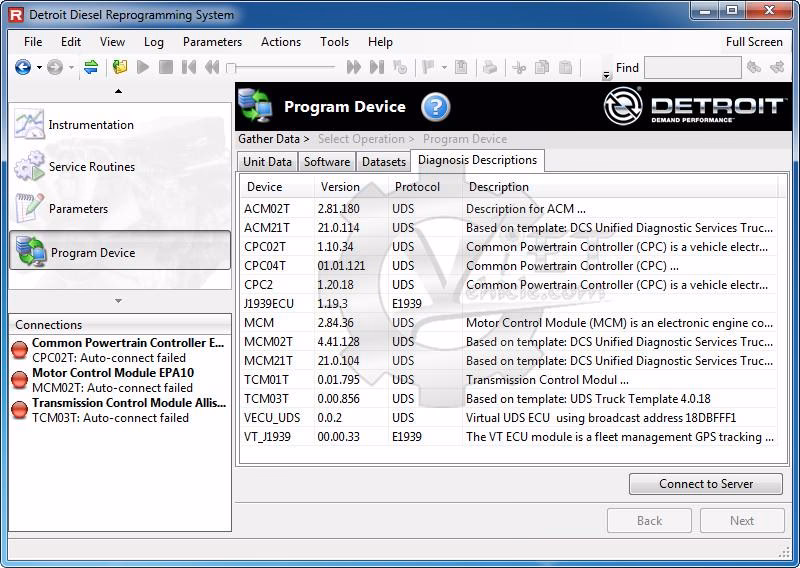Switch to the Software tab
This screenshot has width=800, height=568.
(x=327, y=162)
